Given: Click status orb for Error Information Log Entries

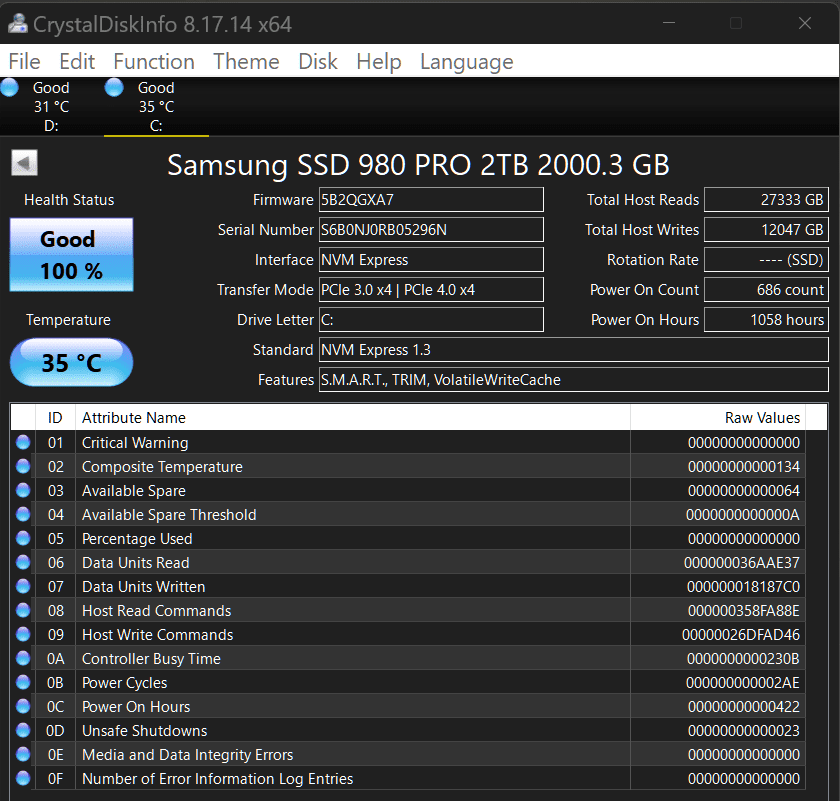Looking at the screenshot, I should [23, 778].
